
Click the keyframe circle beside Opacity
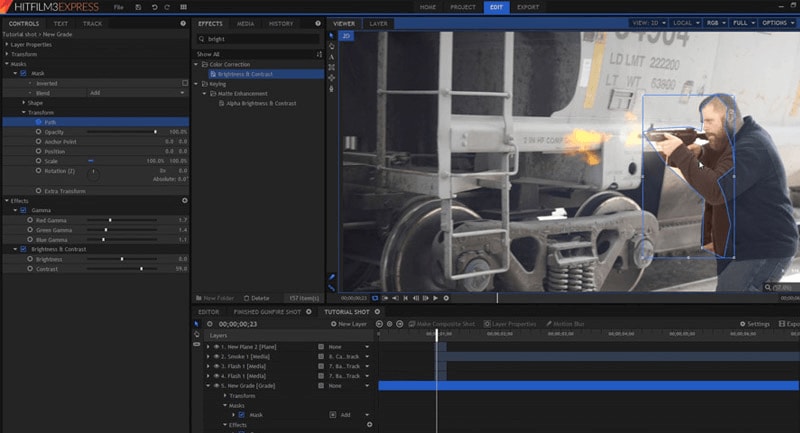point(38,131)
